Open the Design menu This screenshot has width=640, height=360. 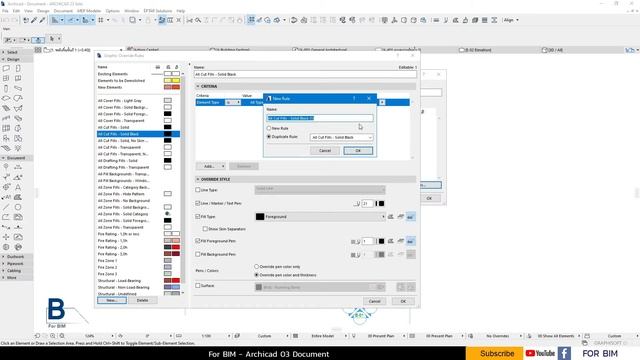click(x=43, y=11)
